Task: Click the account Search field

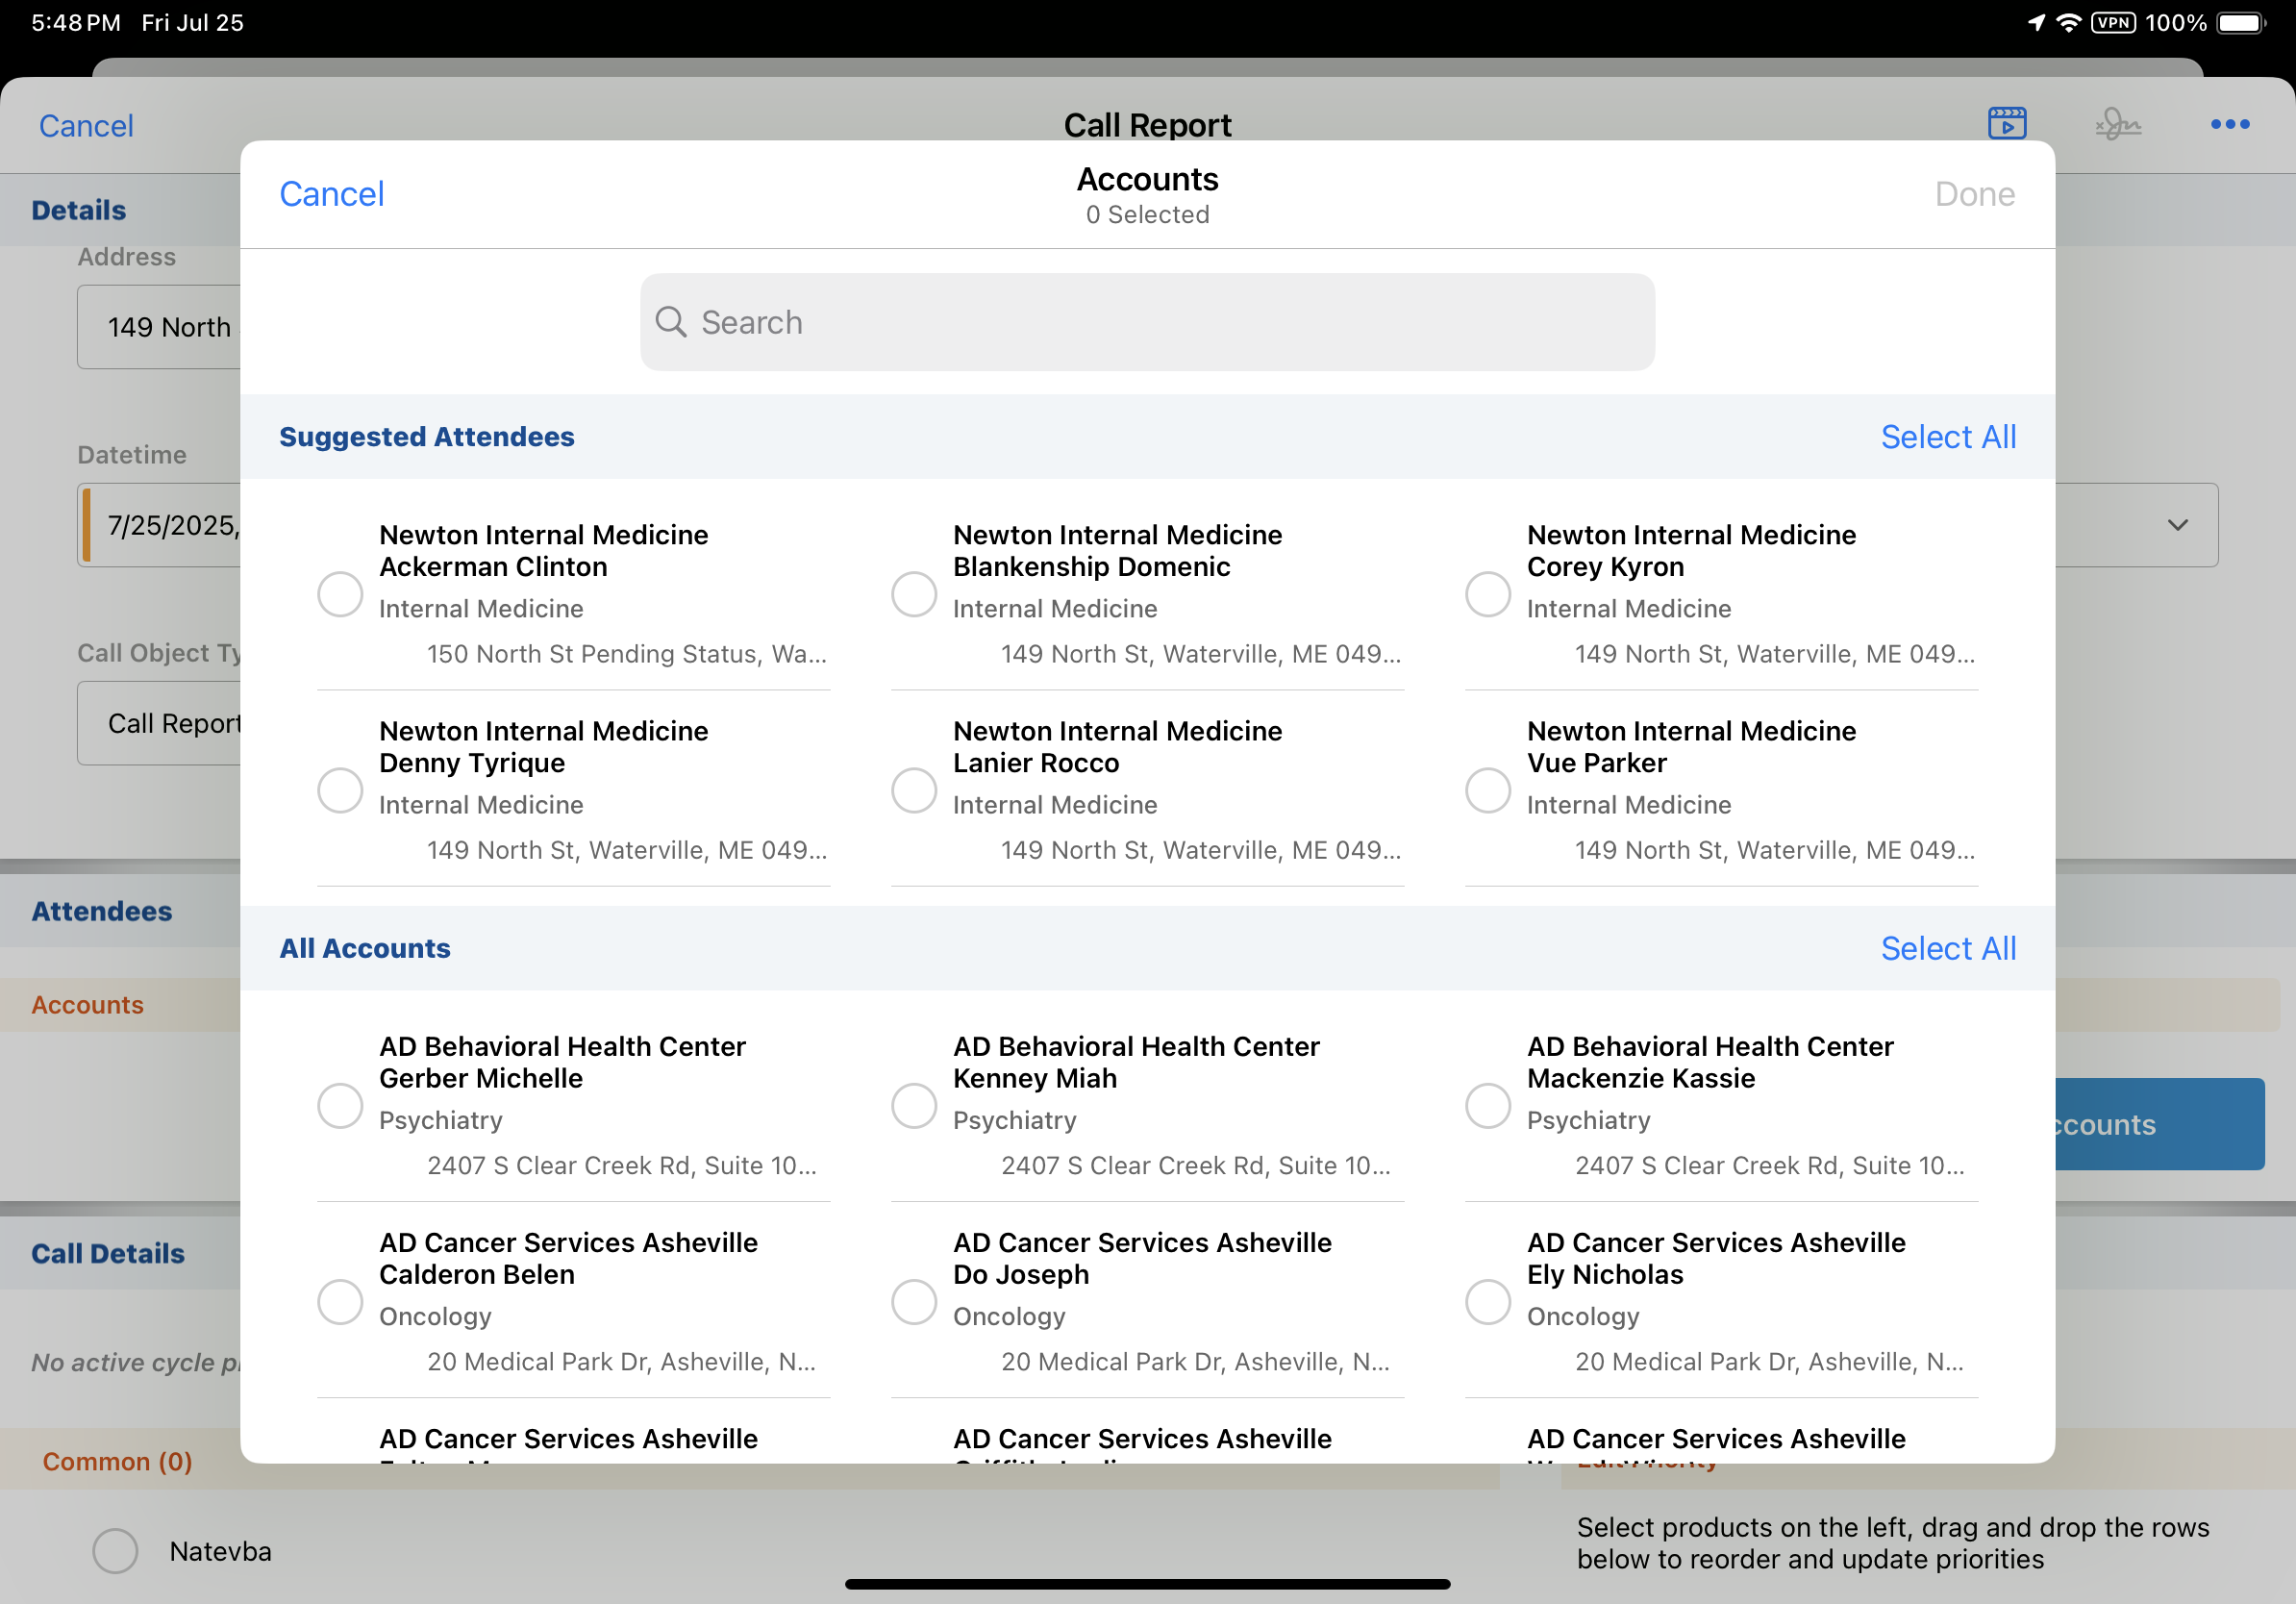Action: (1147, 322)
